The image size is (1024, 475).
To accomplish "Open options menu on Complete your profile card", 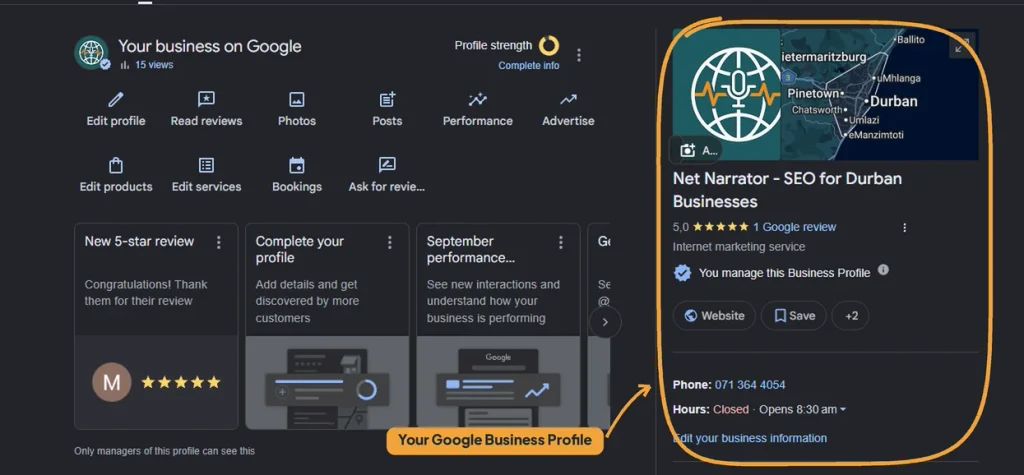I will click(x=390, y=242).
